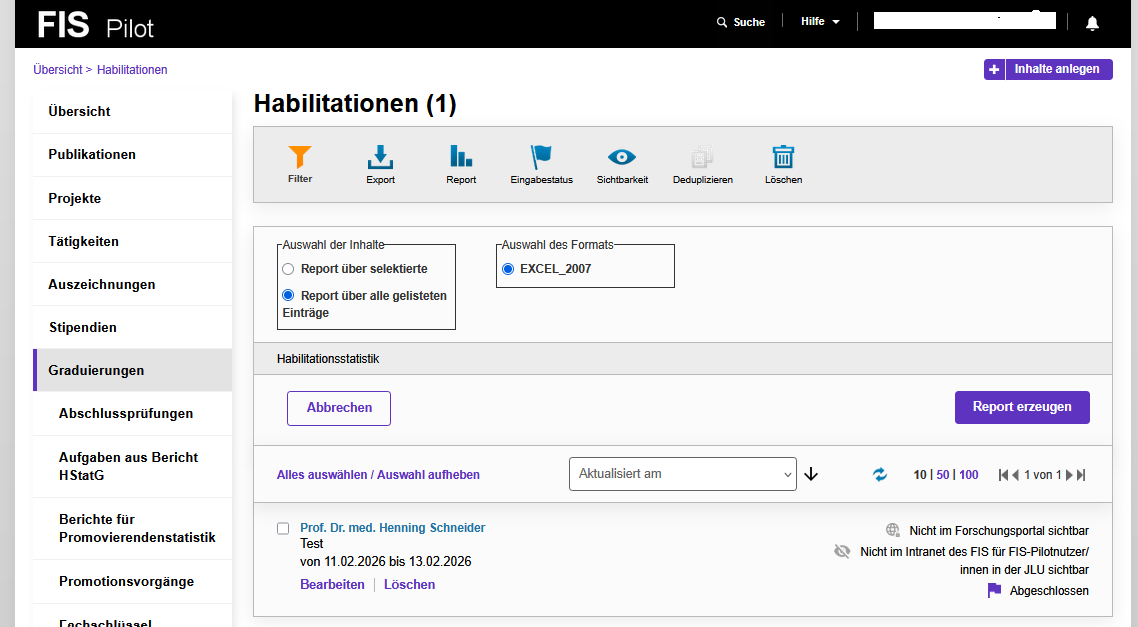Go to Promotionsvorgänge in sidebar
1138x627 pixels.
(132, 581)
